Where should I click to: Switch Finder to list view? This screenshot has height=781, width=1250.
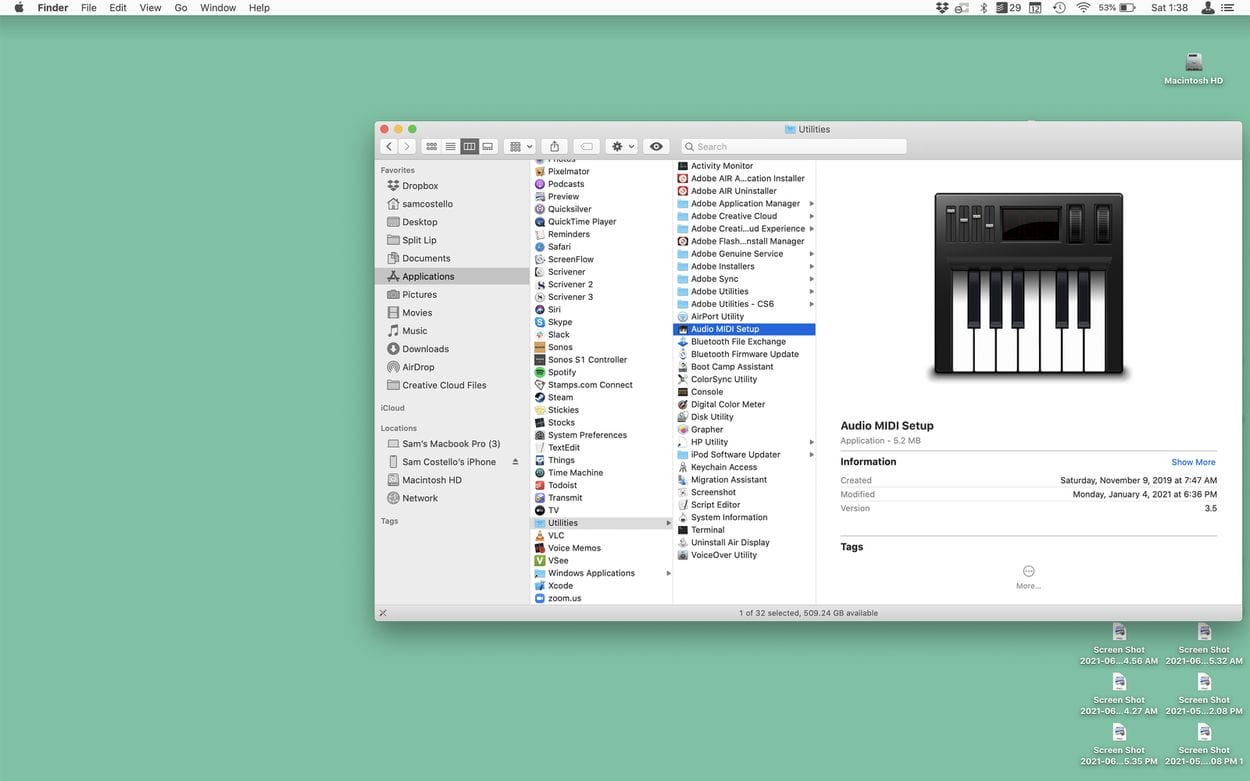click(x=450, y=146)
